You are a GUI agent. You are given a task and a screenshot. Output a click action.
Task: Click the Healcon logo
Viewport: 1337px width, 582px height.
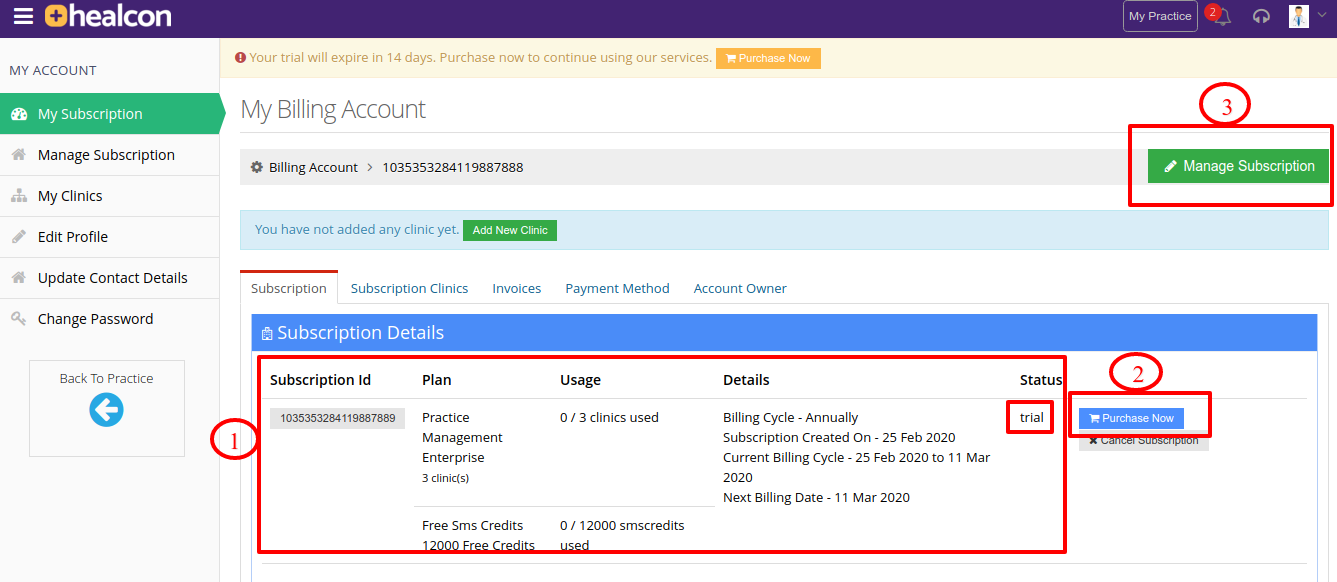click(108, 16)
